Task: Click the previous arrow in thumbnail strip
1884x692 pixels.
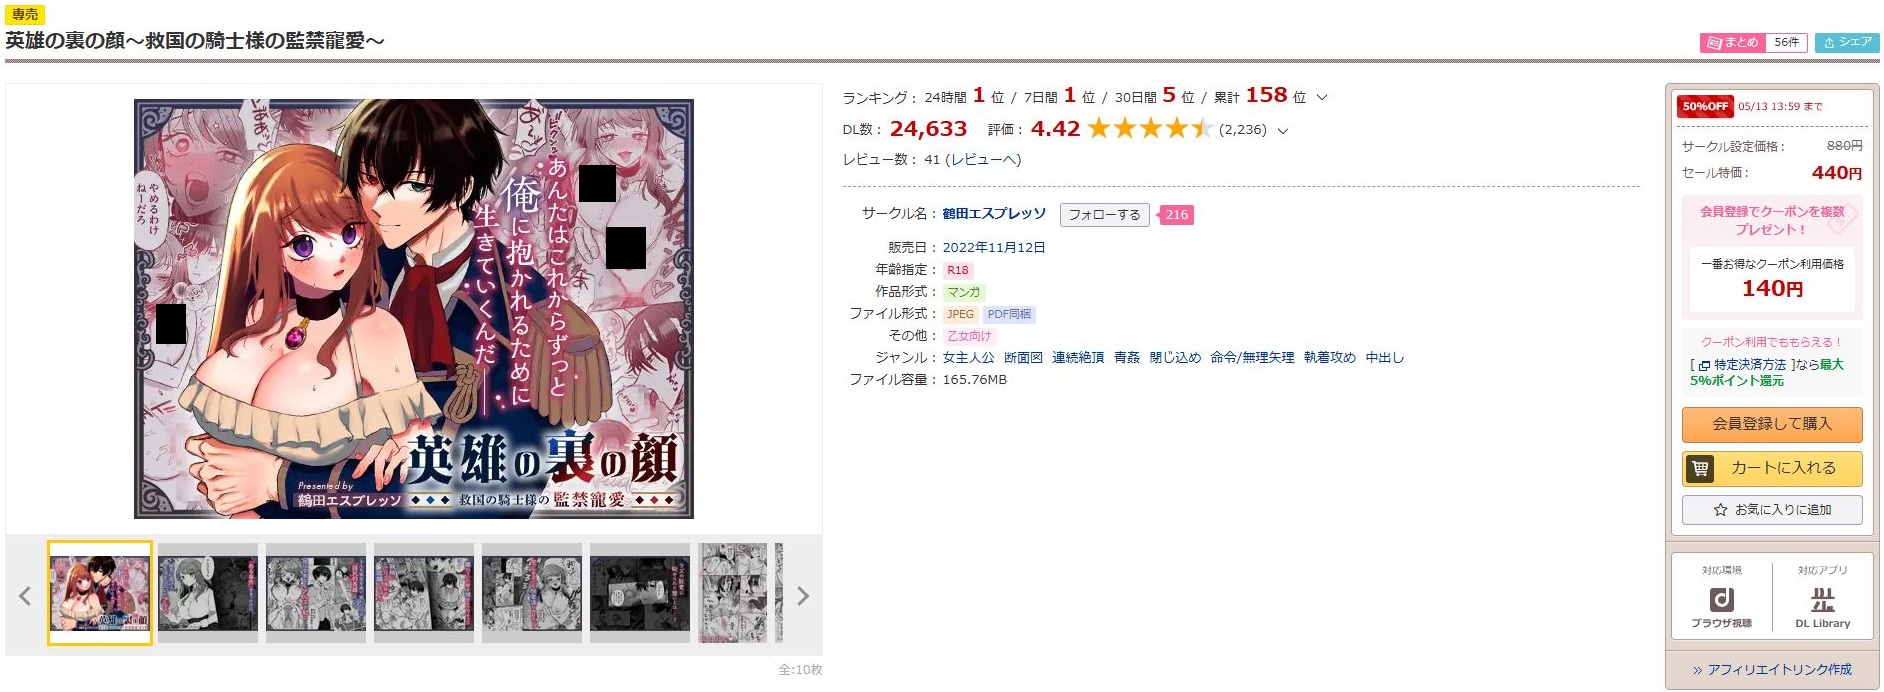Action: [x=25, y=596]
